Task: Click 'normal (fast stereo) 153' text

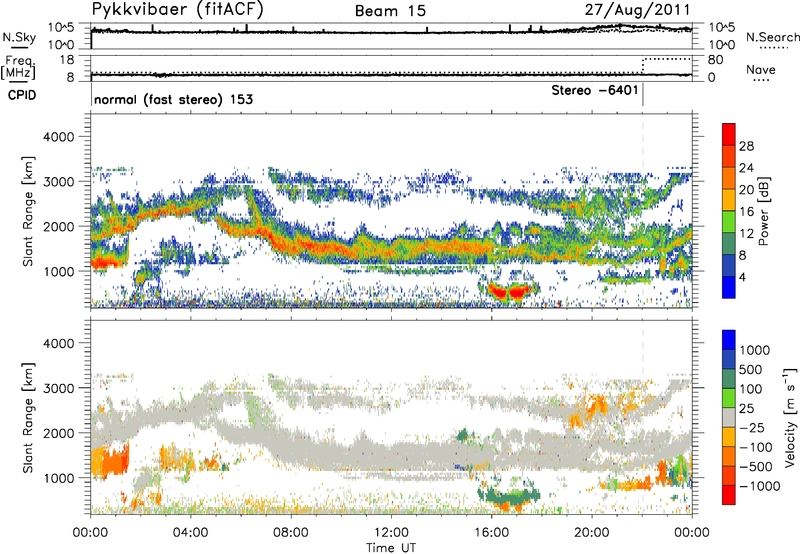Action: tap(173, 99)
